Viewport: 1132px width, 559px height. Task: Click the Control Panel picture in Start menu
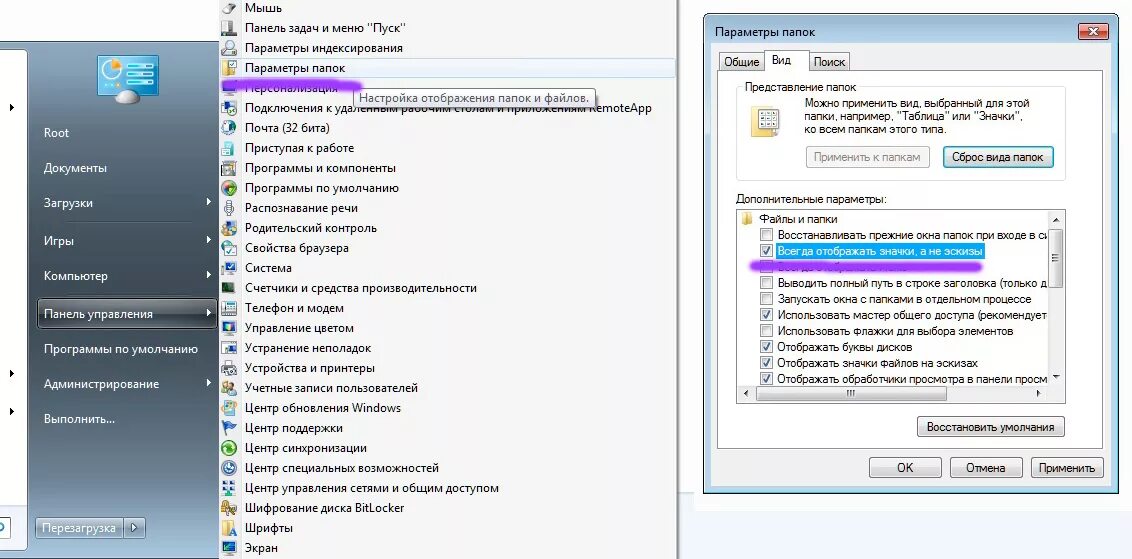click(128, 79)
